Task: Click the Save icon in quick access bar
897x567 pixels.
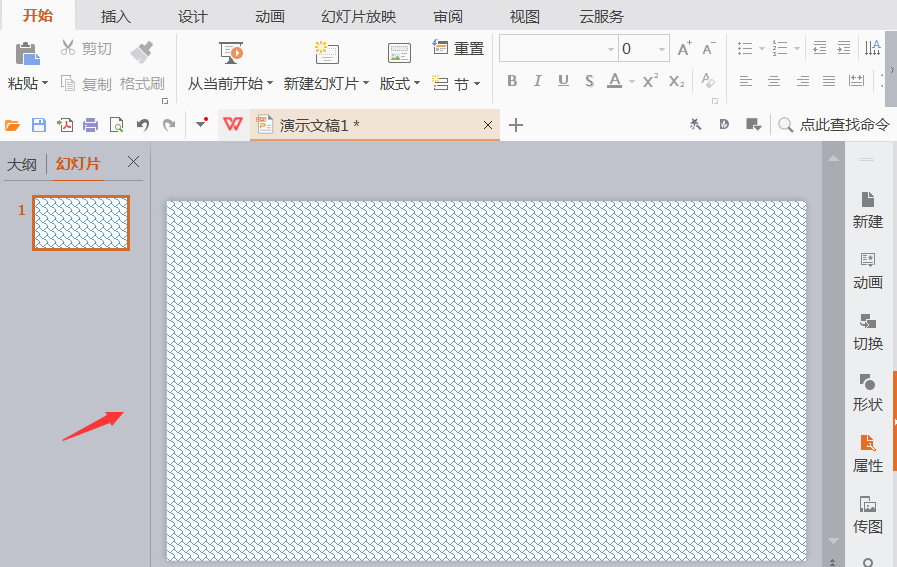Action: tap(38, 125)
